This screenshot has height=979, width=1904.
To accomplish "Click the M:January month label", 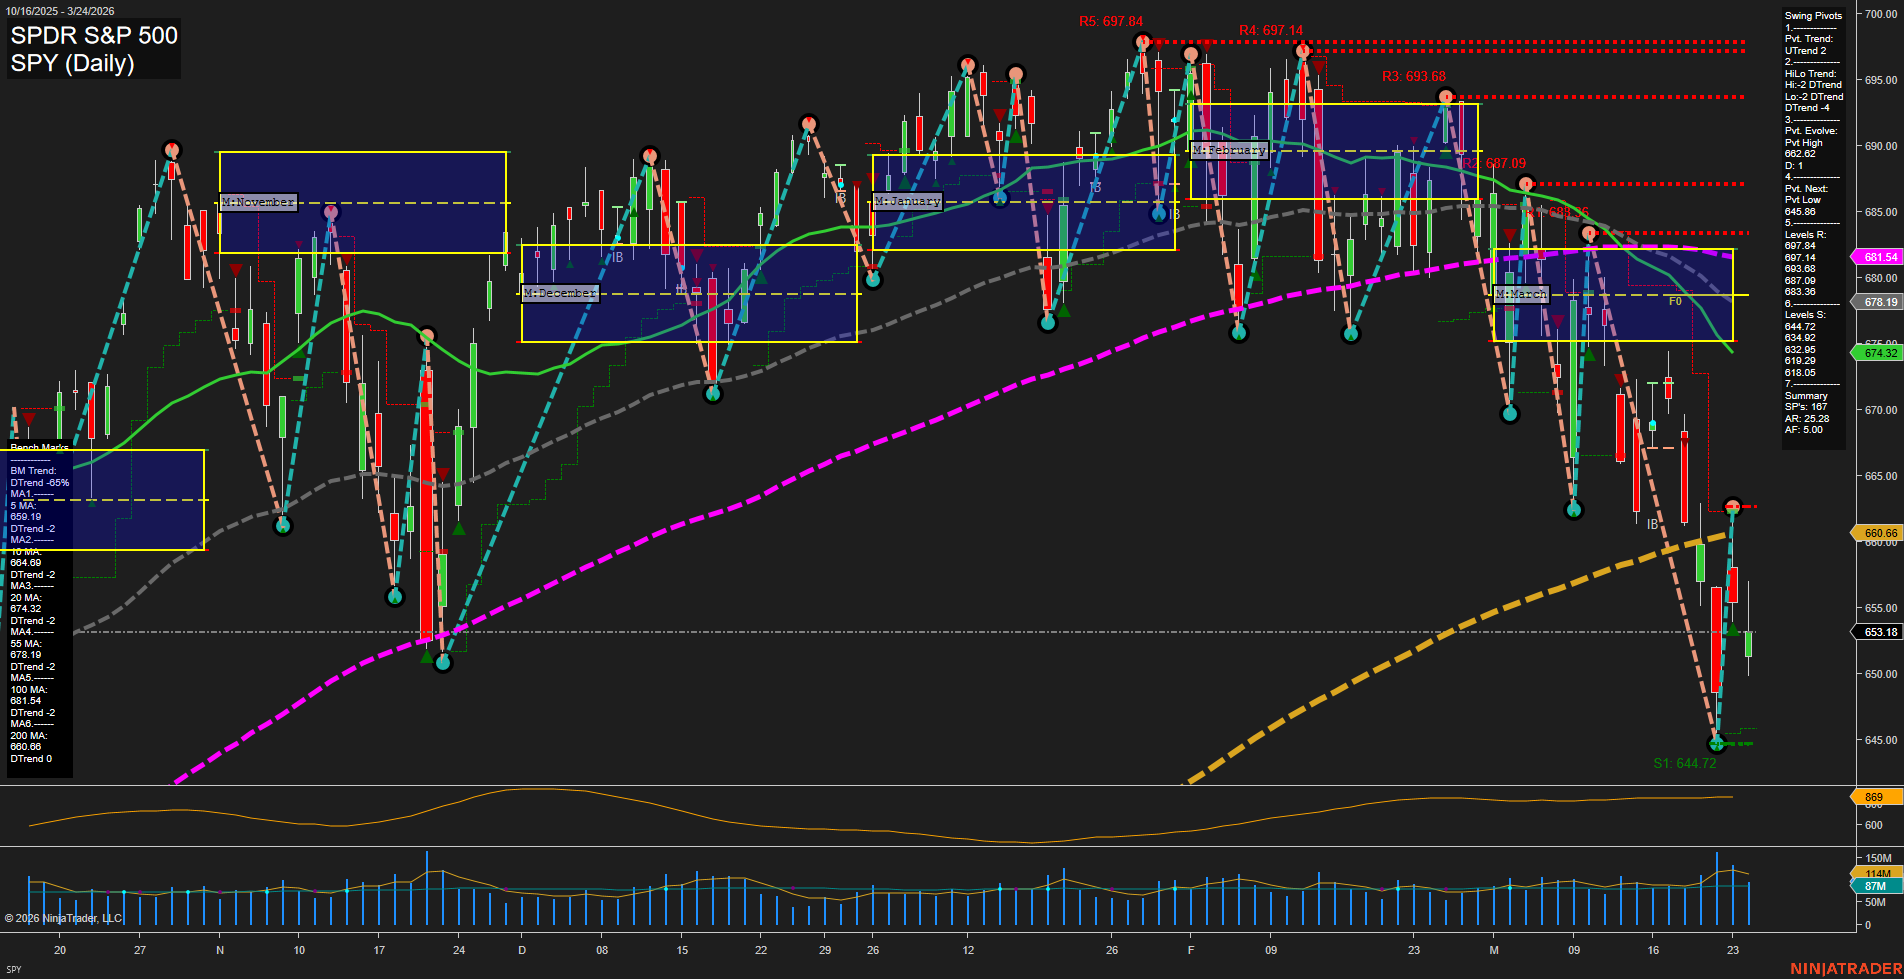I will pyautogui.click(x=907, y=201).
